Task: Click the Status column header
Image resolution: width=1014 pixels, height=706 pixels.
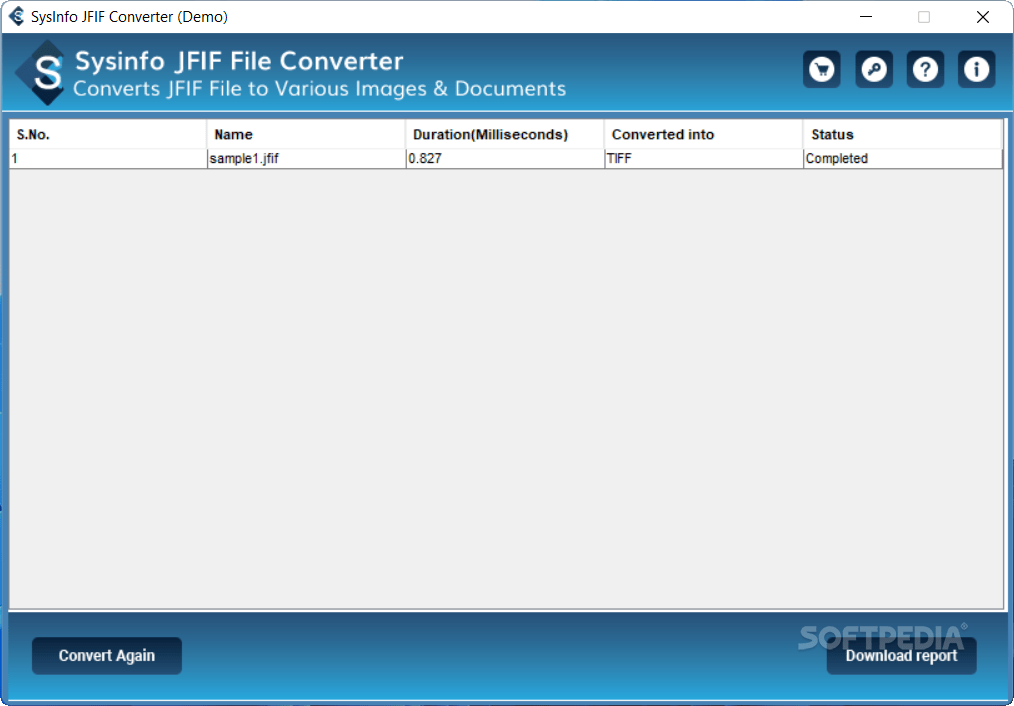Action: (x=902, y=134)
